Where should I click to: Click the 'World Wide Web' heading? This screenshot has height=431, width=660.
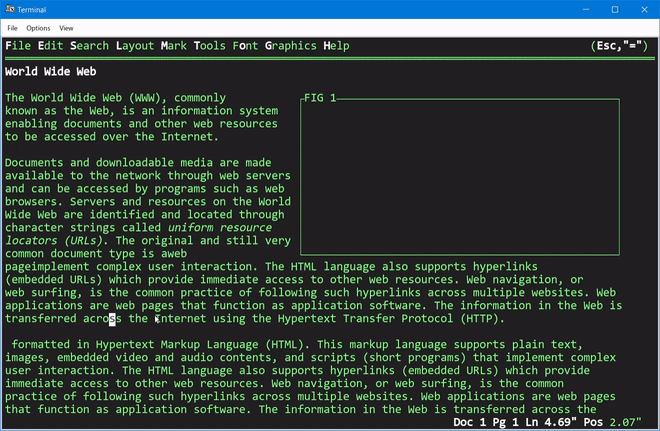[51, 72]
